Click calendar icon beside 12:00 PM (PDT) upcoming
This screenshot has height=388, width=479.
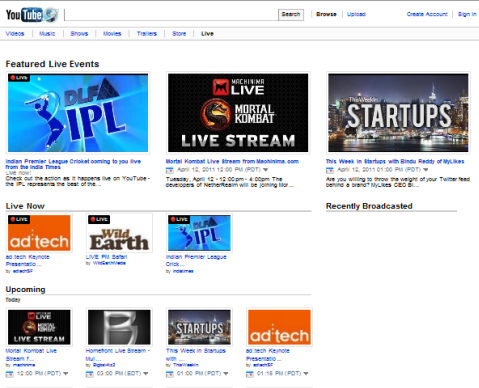(x=10, y=374)
